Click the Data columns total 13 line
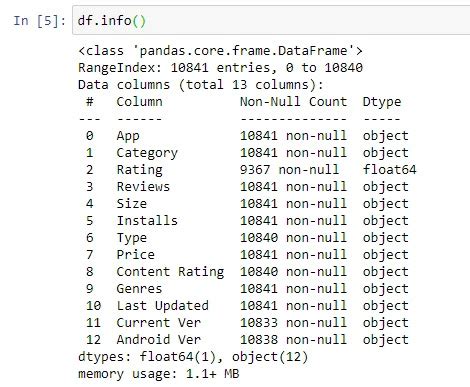This screenshot has width=470, height=387. click(x=201, y=85)
